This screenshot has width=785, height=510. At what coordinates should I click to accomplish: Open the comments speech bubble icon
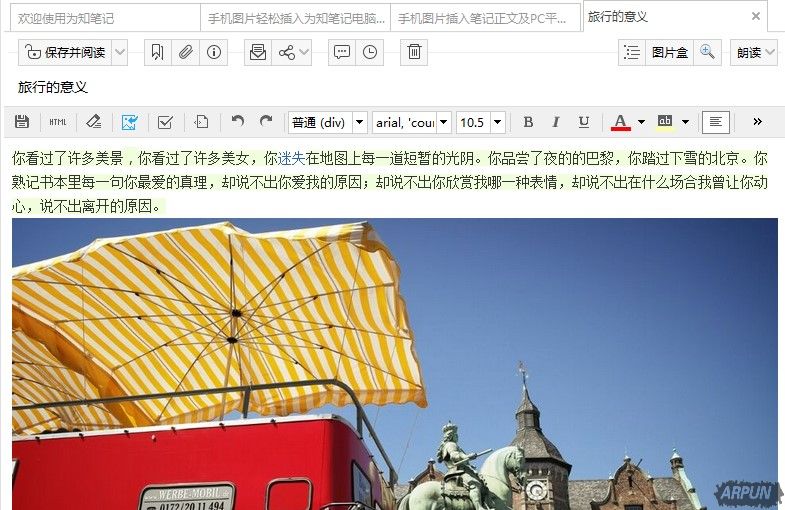click(x=342, y=53)
